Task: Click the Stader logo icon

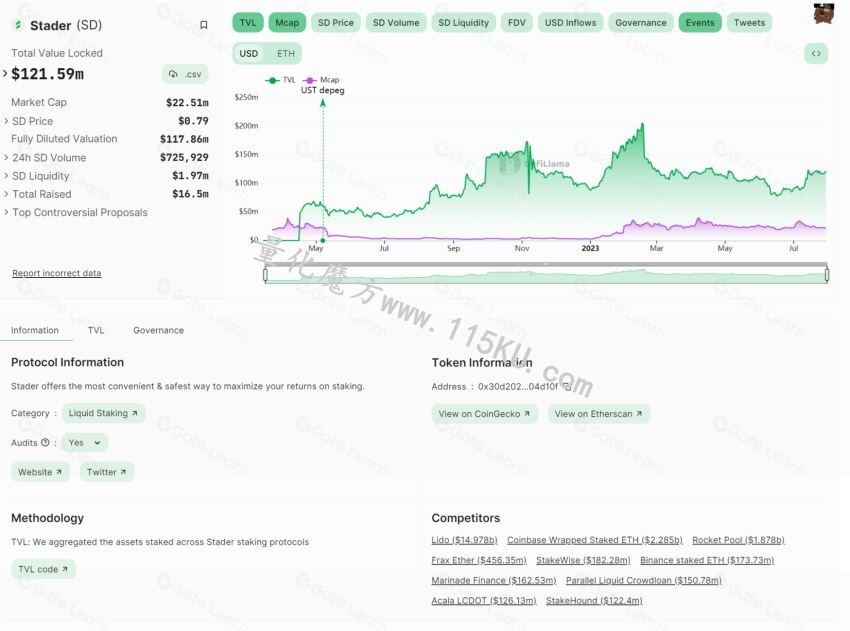Action: click(18, 25)
